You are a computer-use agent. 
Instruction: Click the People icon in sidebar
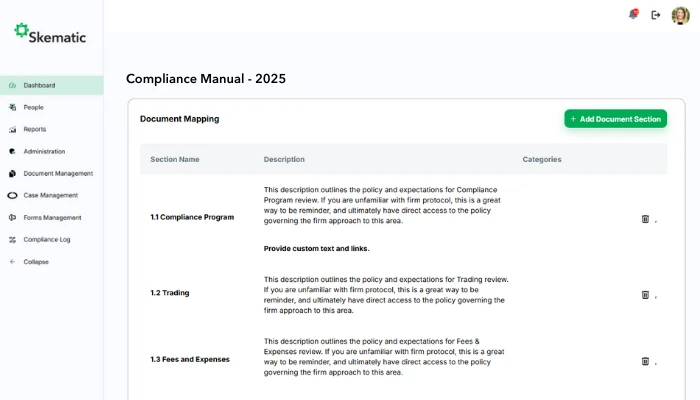(12, 107)
